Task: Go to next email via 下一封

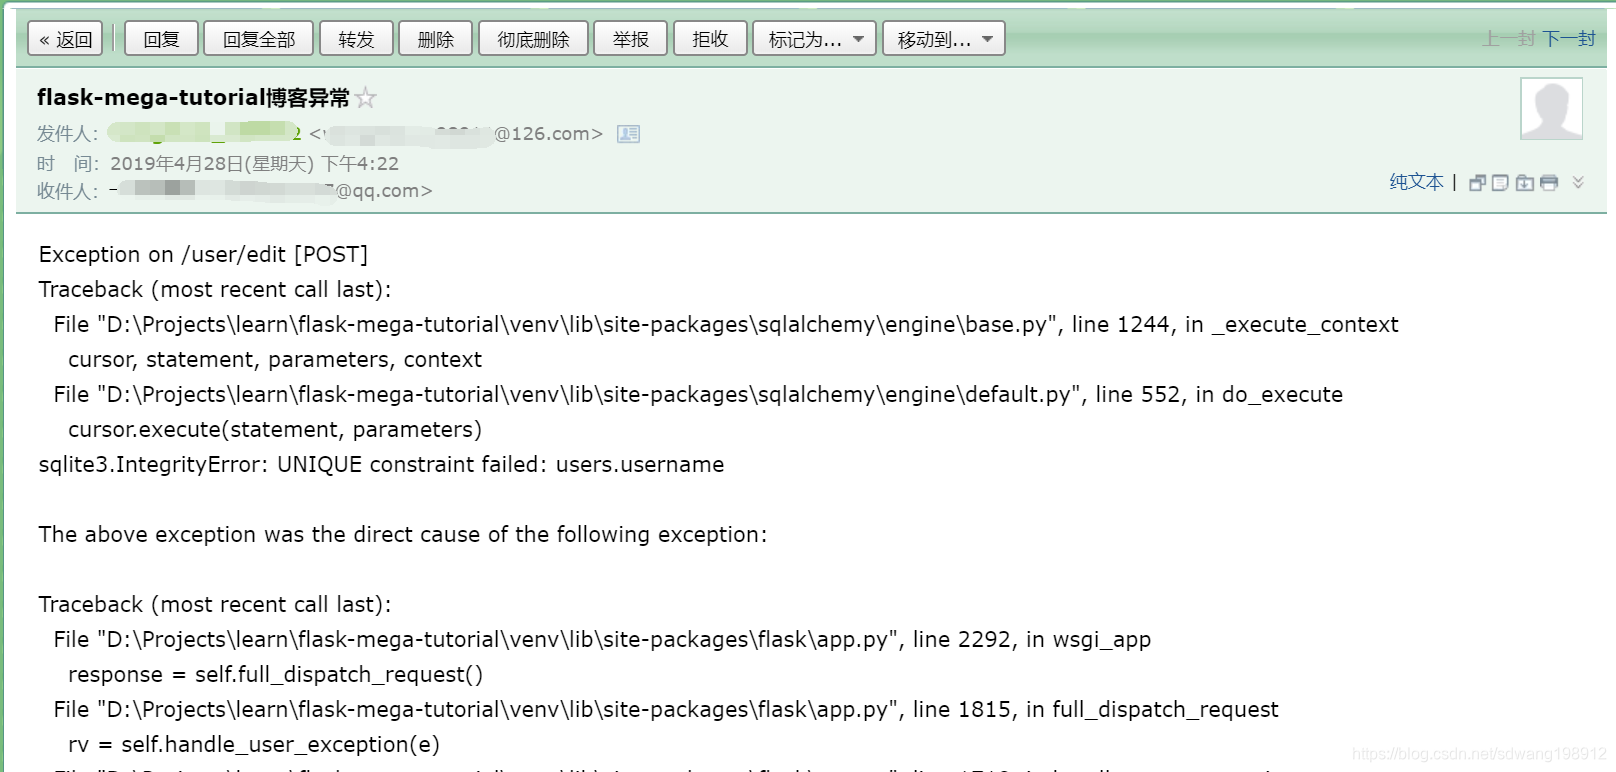Action: point(1569,39)
